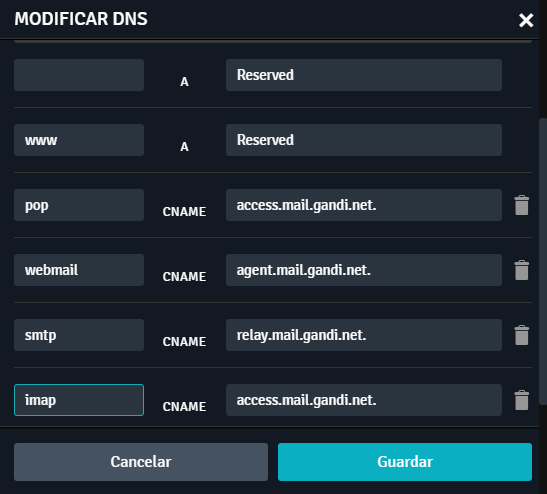The height and width of the screenshot is (494, 547).
Task: Click the Cancelar button
Action: 141,462
